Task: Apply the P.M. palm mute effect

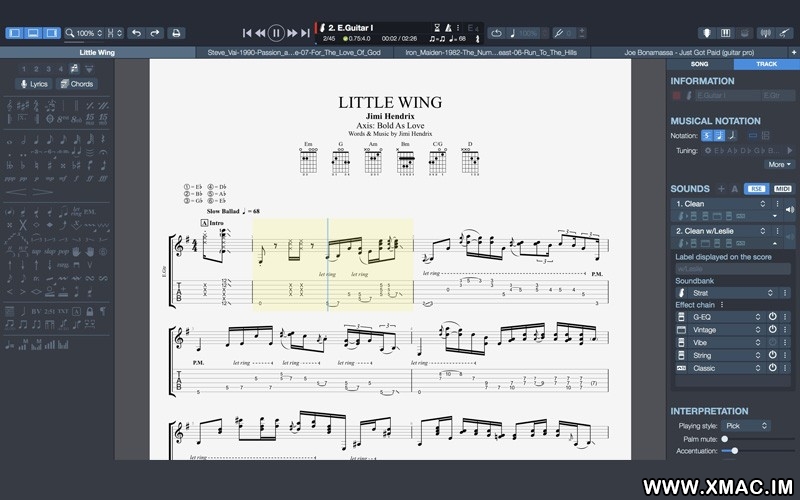Action: click(x=90, y=211)
